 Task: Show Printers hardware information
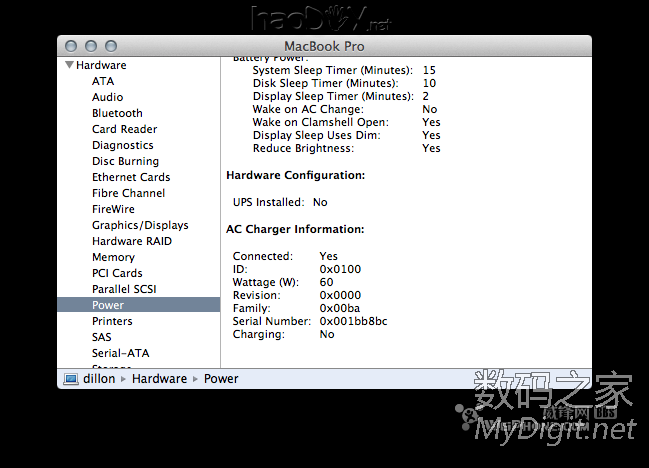112,321
